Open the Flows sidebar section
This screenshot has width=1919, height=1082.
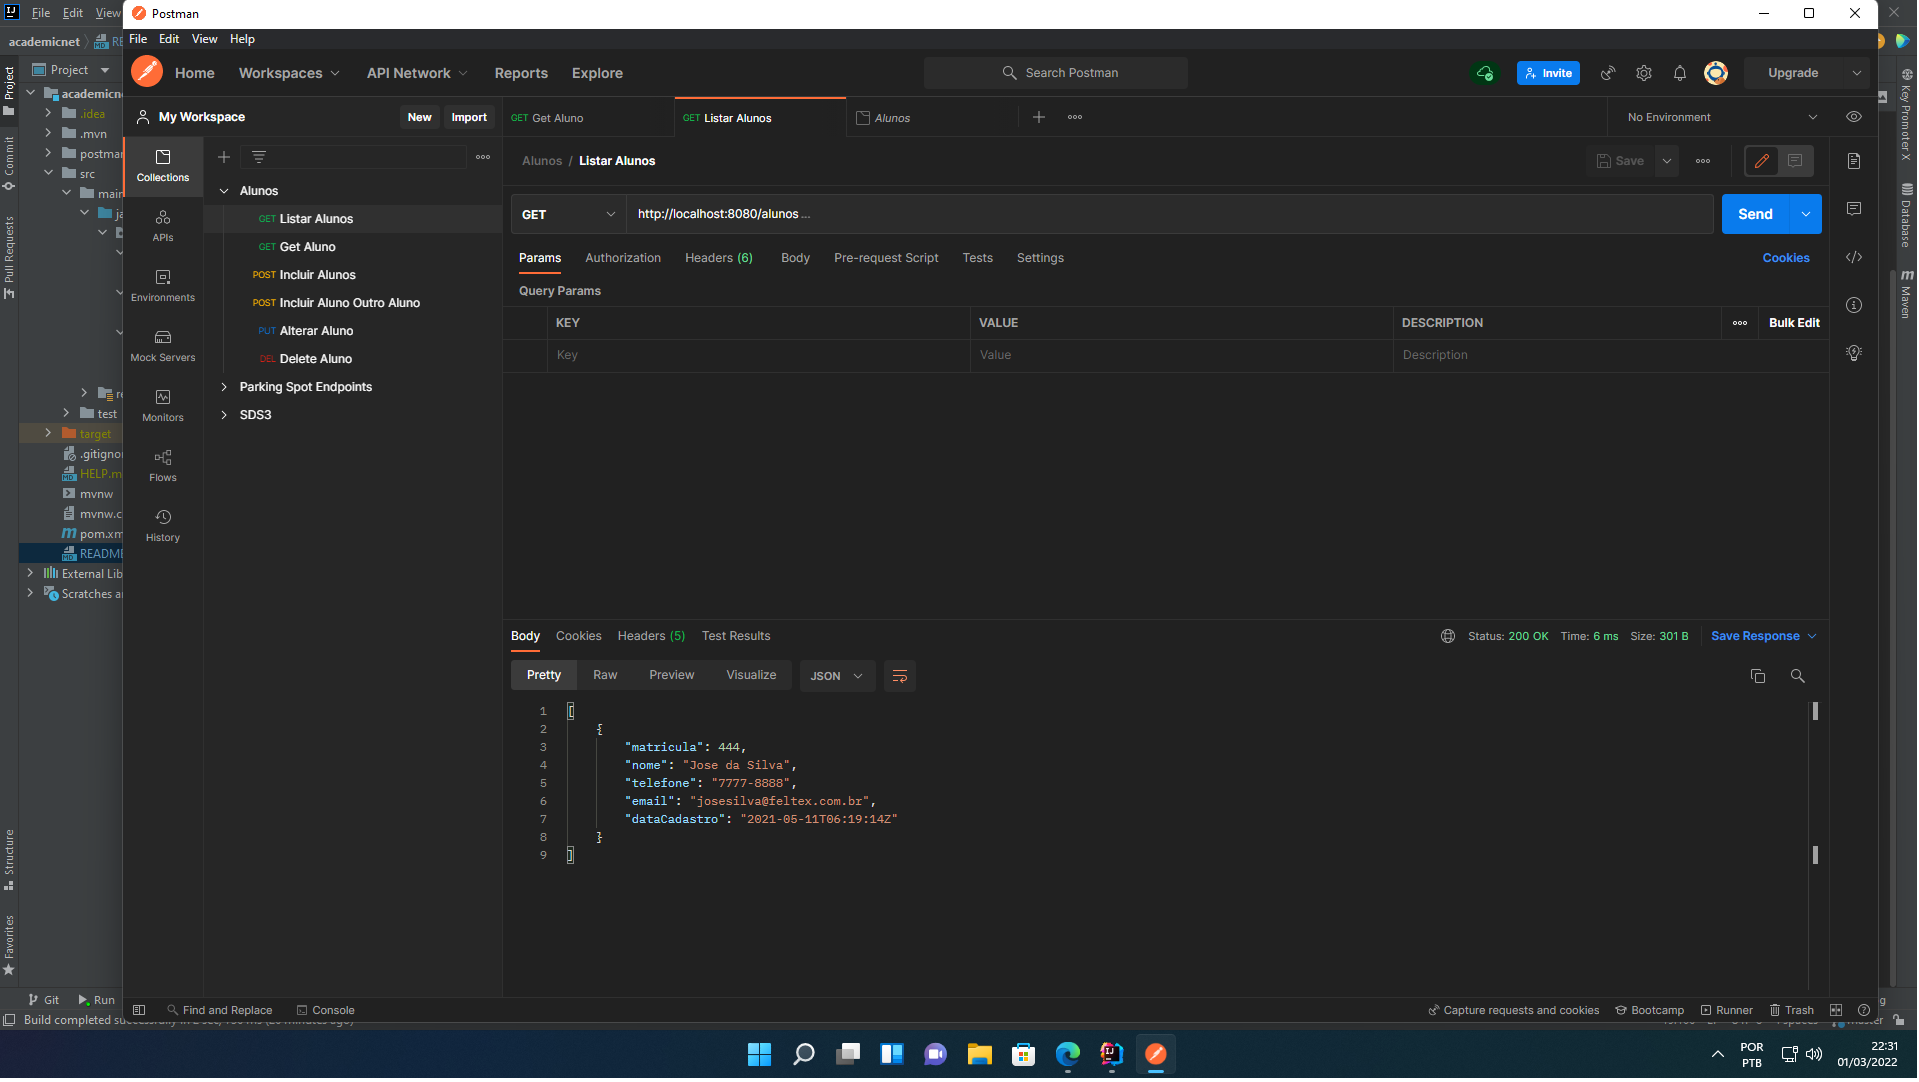[x=162, y=465]
